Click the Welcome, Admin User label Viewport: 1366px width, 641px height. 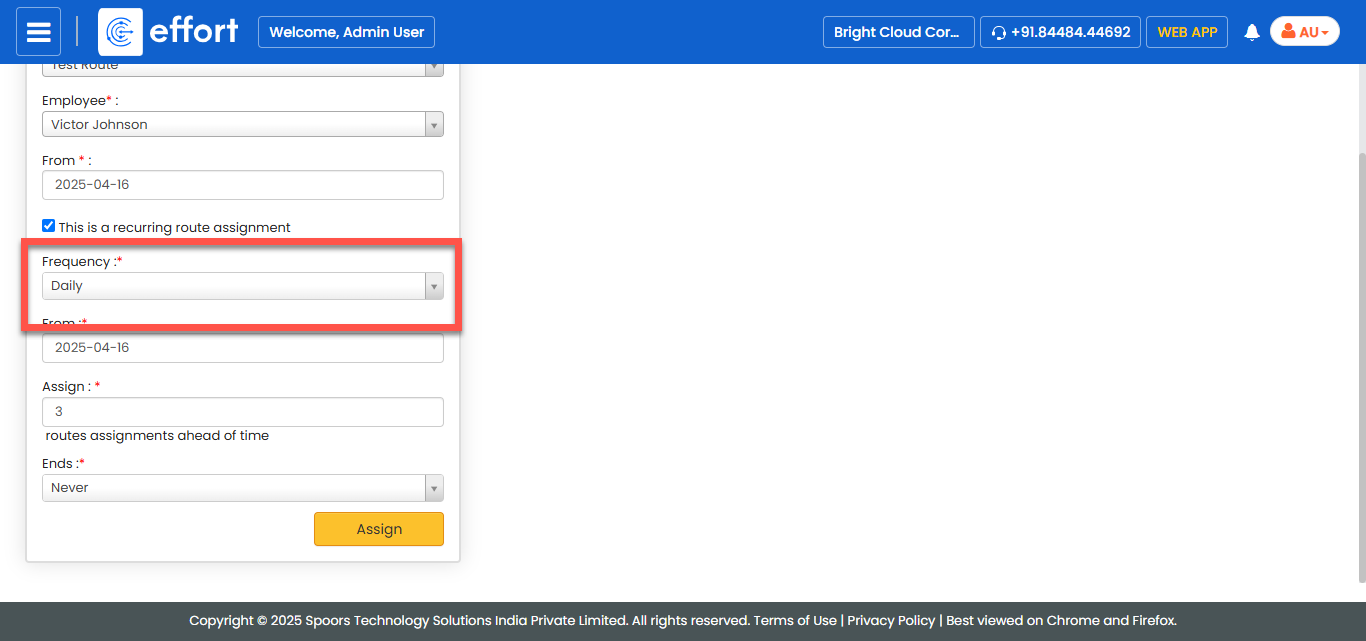click(x=346, y=32)
